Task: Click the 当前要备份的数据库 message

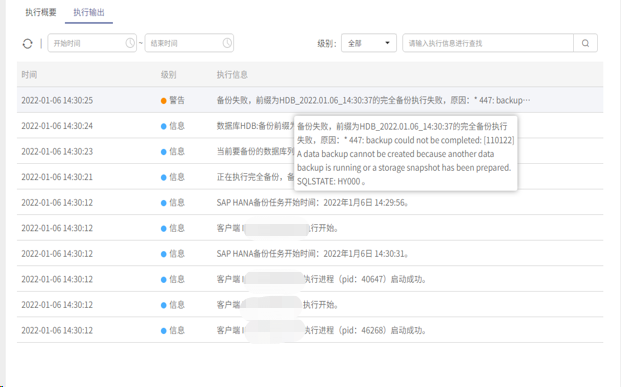Action: [x=255, y=152]
